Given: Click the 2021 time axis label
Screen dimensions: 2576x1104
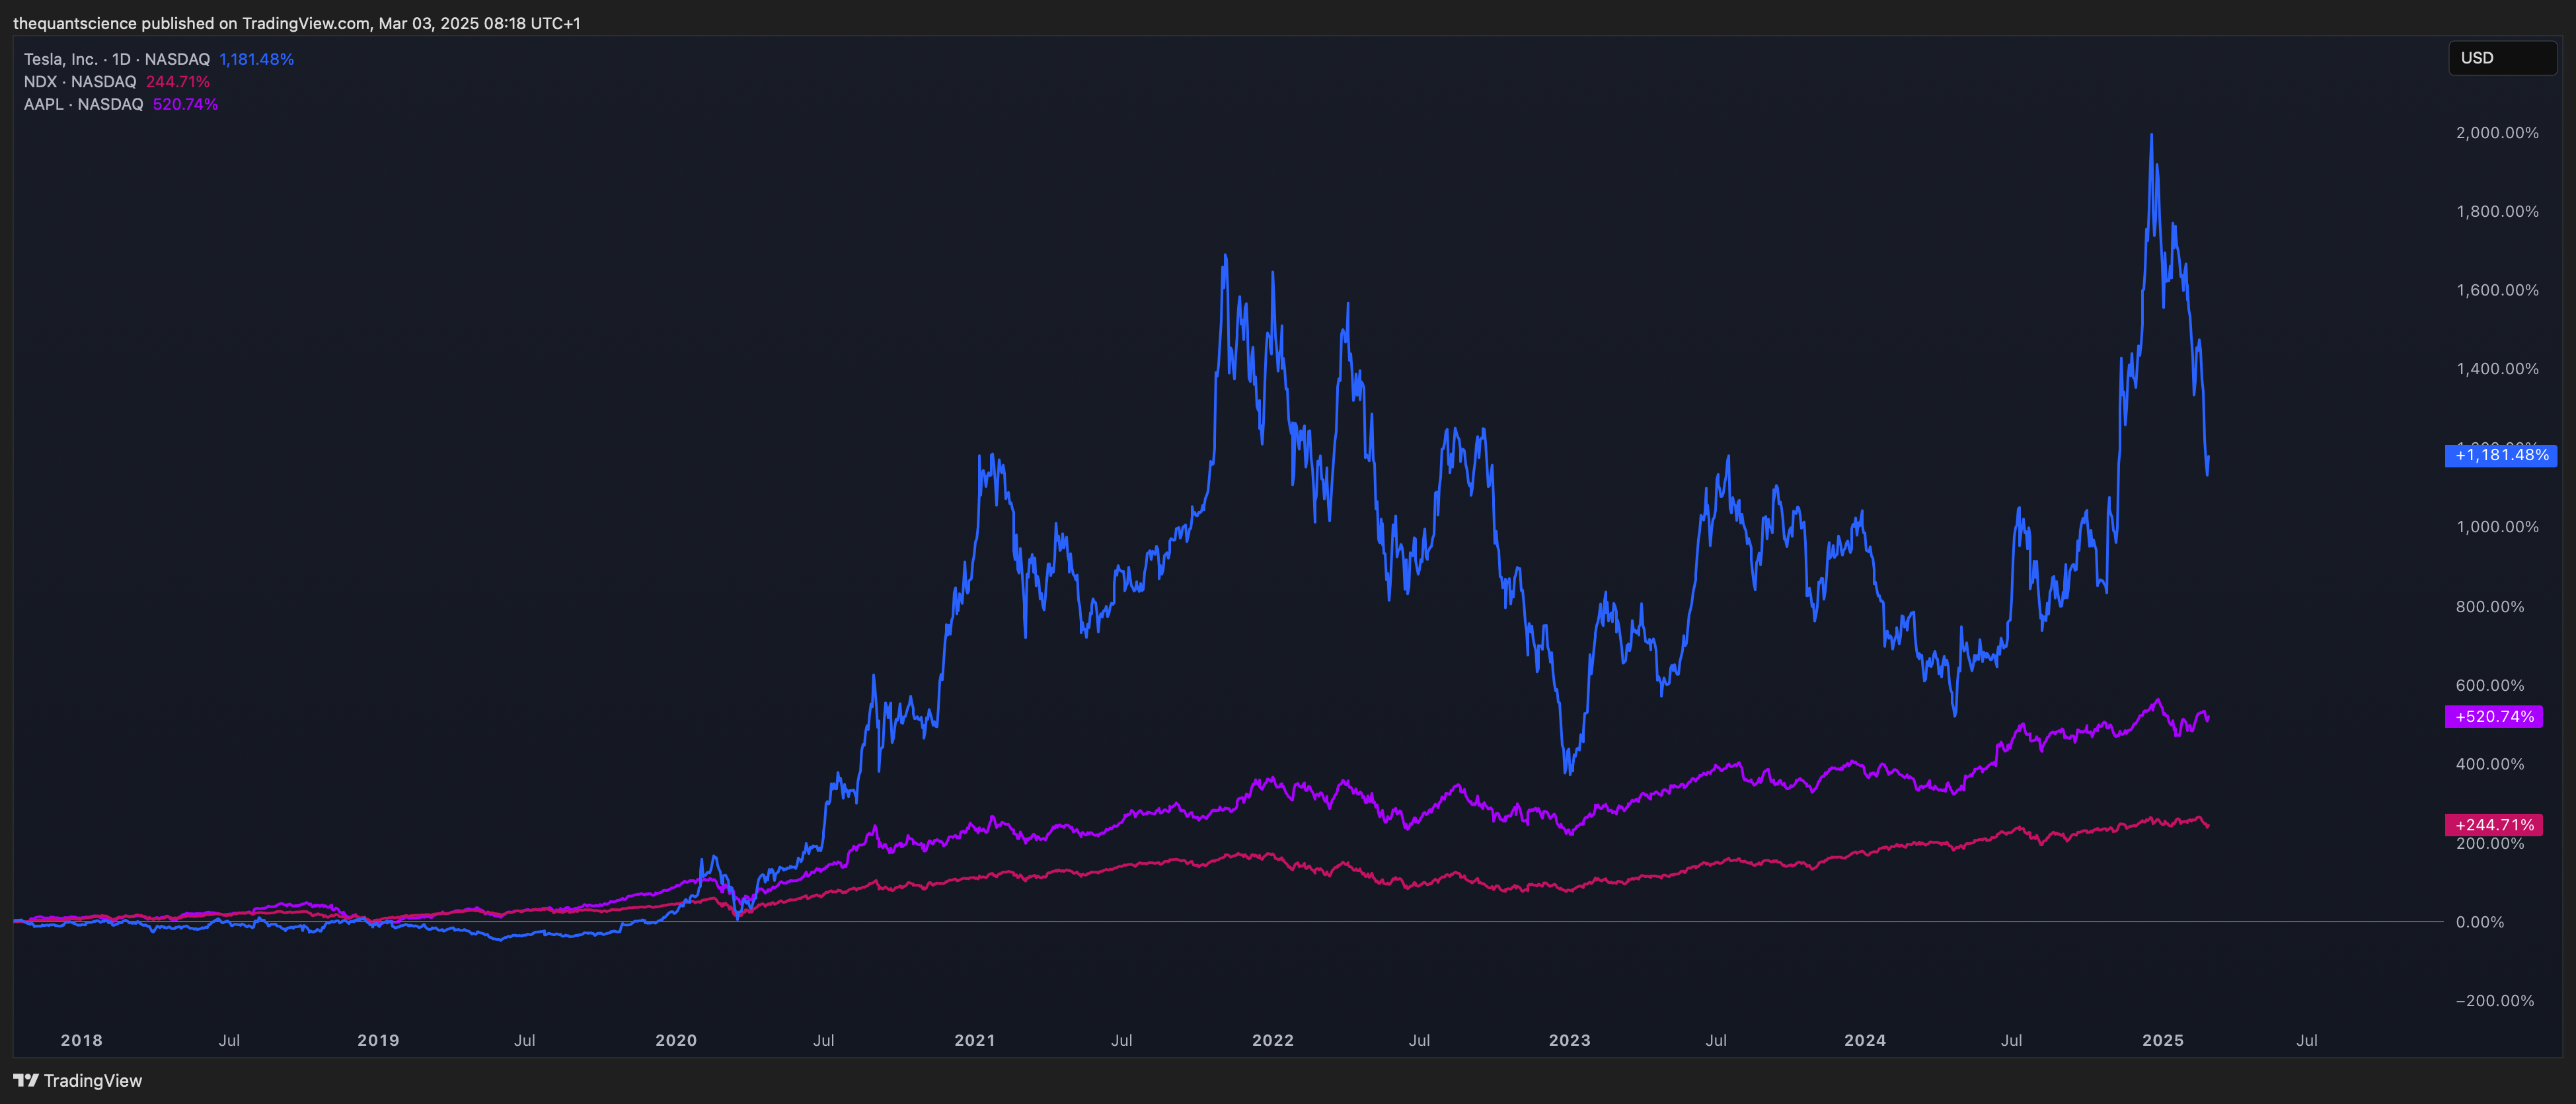Looking at the screenshot, I should [x=974, y=1040].
